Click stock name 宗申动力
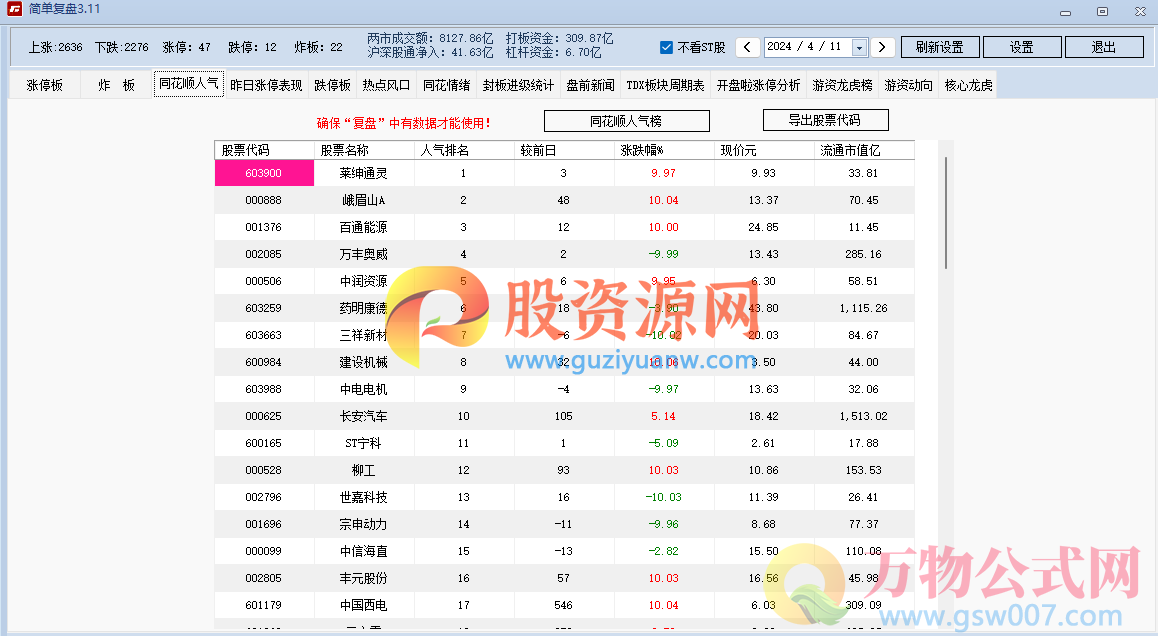The height and width of the screenshot is (636, 1158). pyautogui.click(x=363, y=524)
